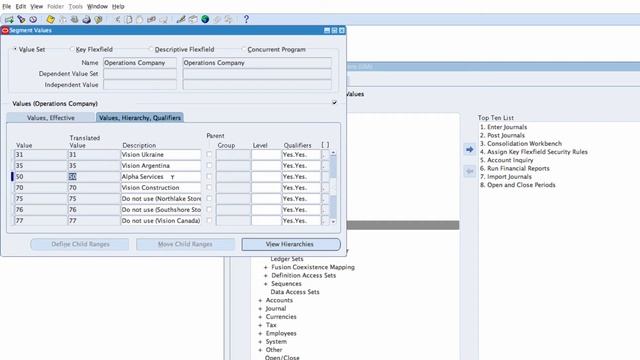Select the Concurrent Program radio button
640x360 pixels.
click(244, 49)
